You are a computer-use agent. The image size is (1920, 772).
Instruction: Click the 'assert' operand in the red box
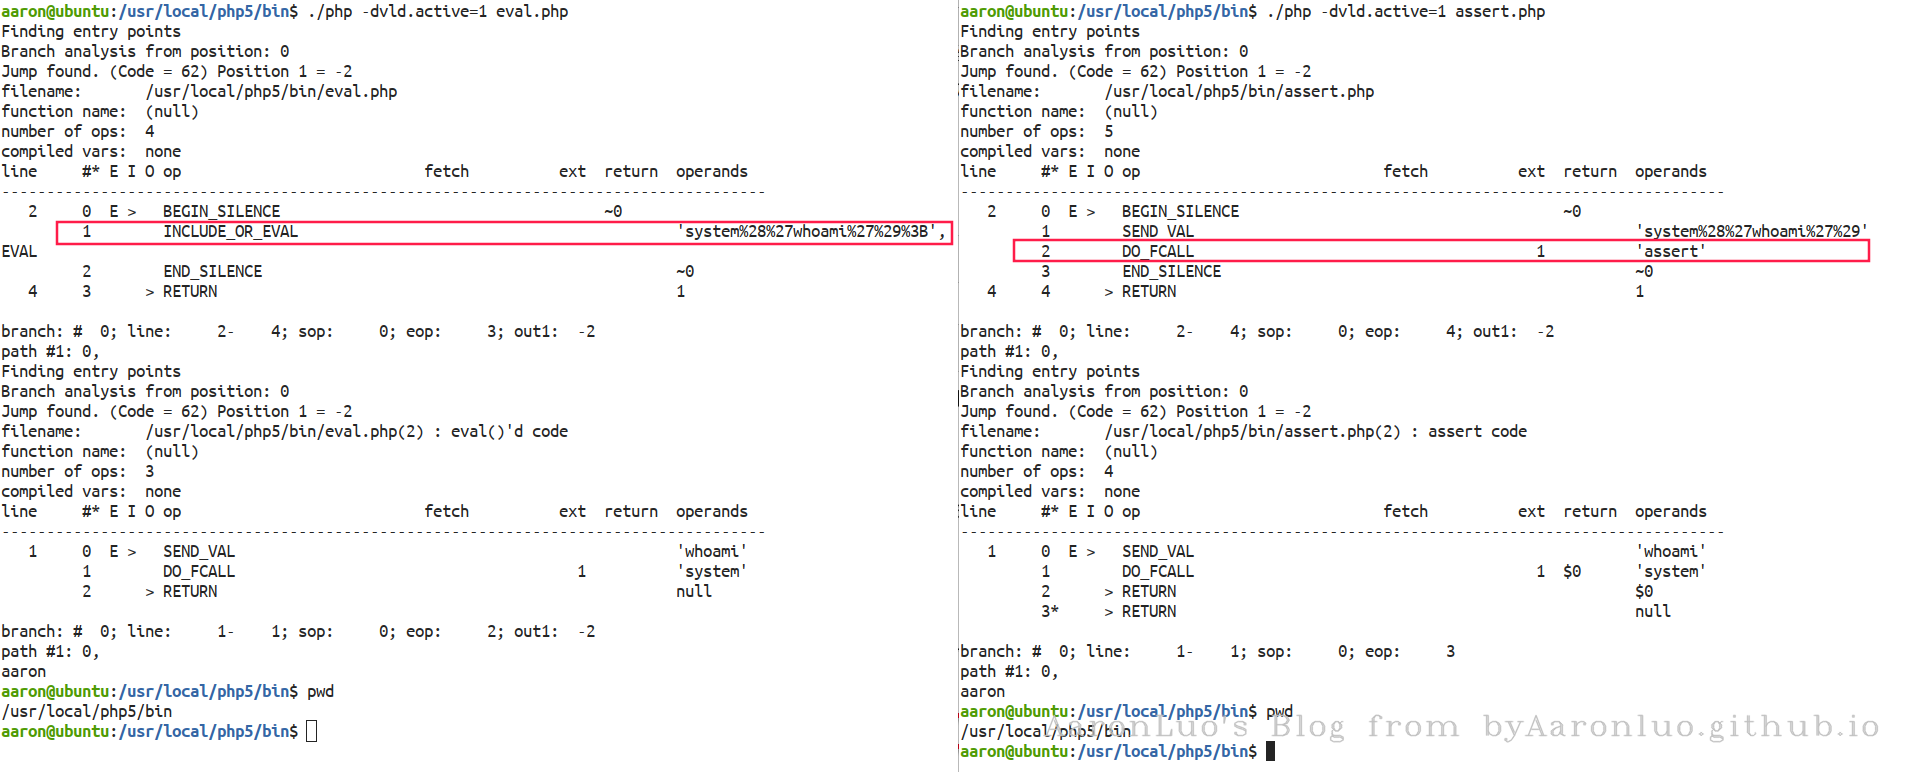pyautogui.click(x=1670, y=252)
